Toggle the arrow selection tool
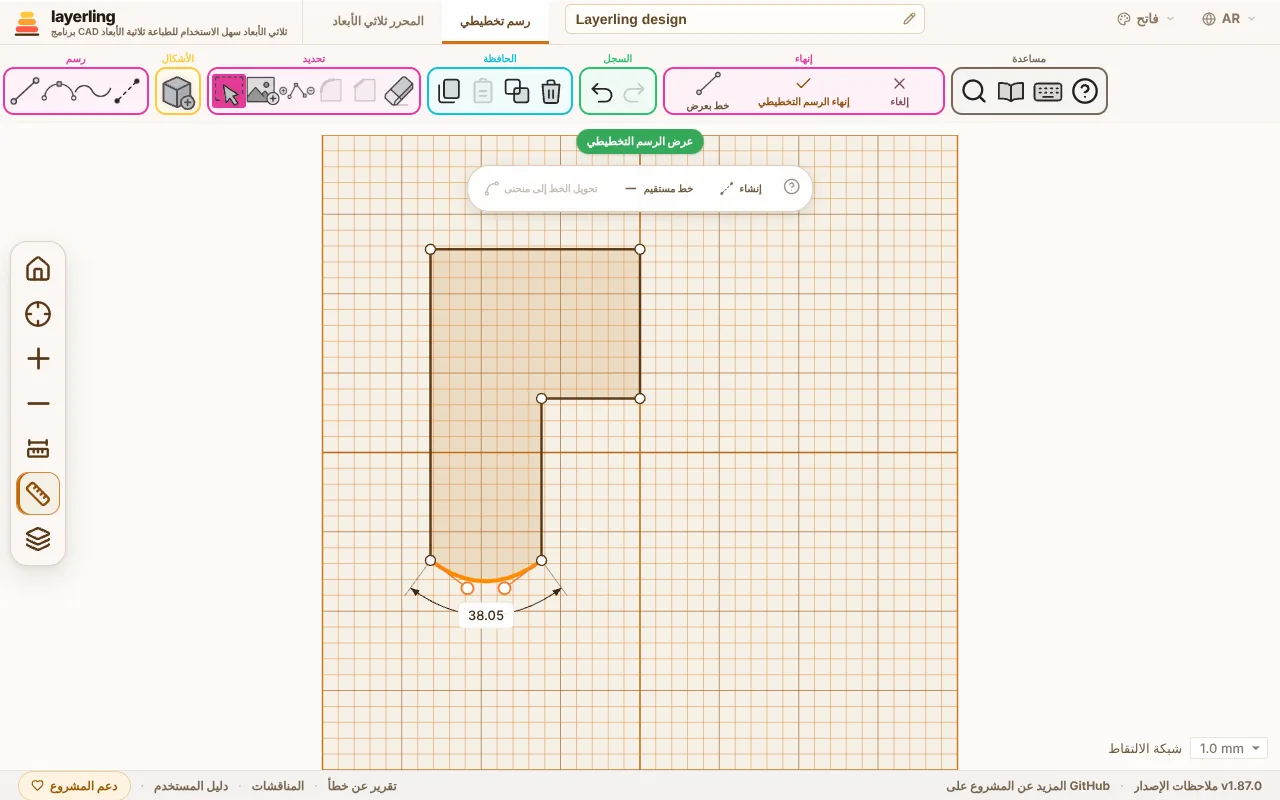The height and width of the screenshot is (800, 1280). click(230, 92)
